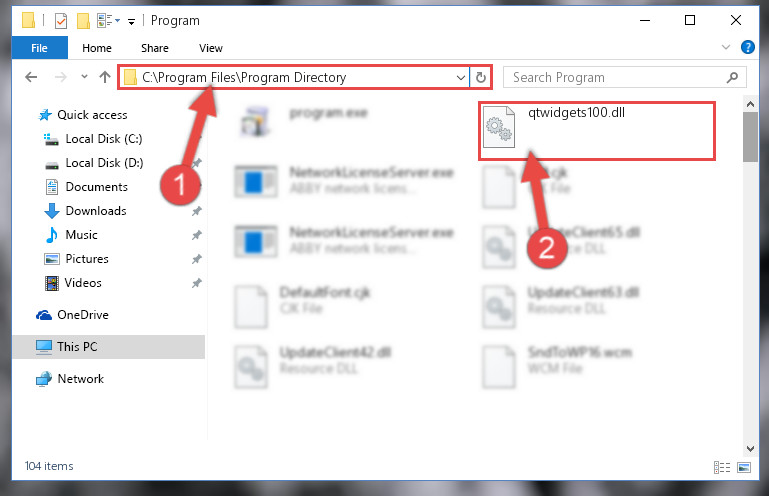The width and height of the screenshot is (769, 496).
Task: Go back with the Back arrow
Action: (x=31, y=77)
